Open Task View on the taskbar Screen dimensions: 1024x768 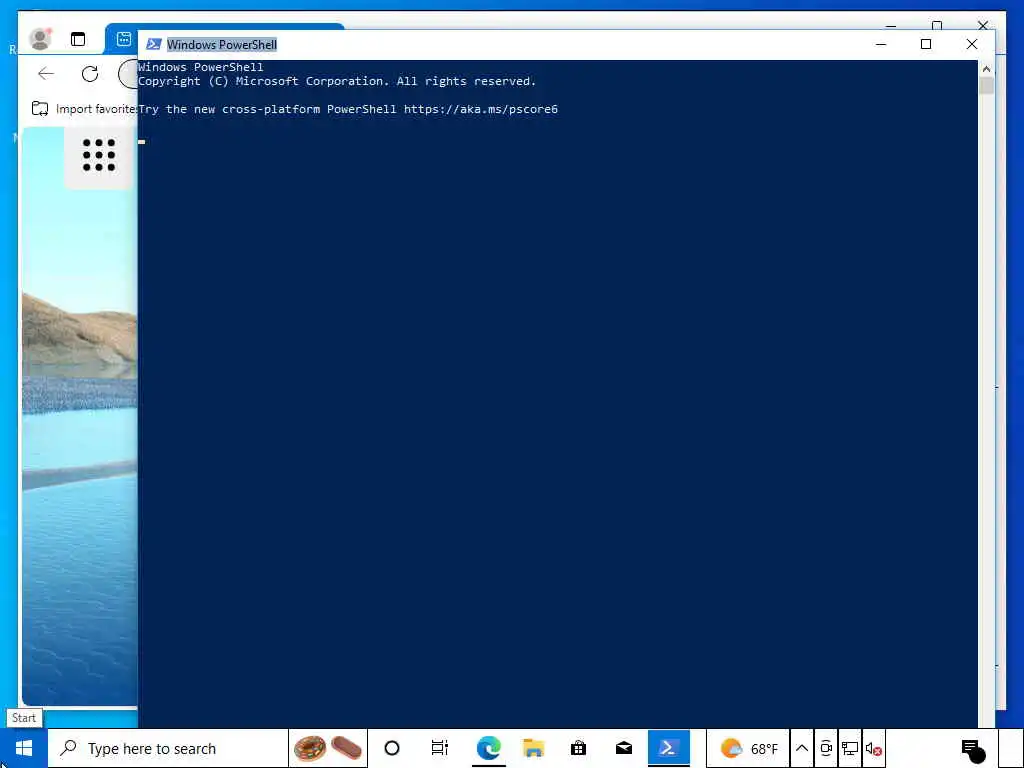pyautogui.click(x=440, y=748)
